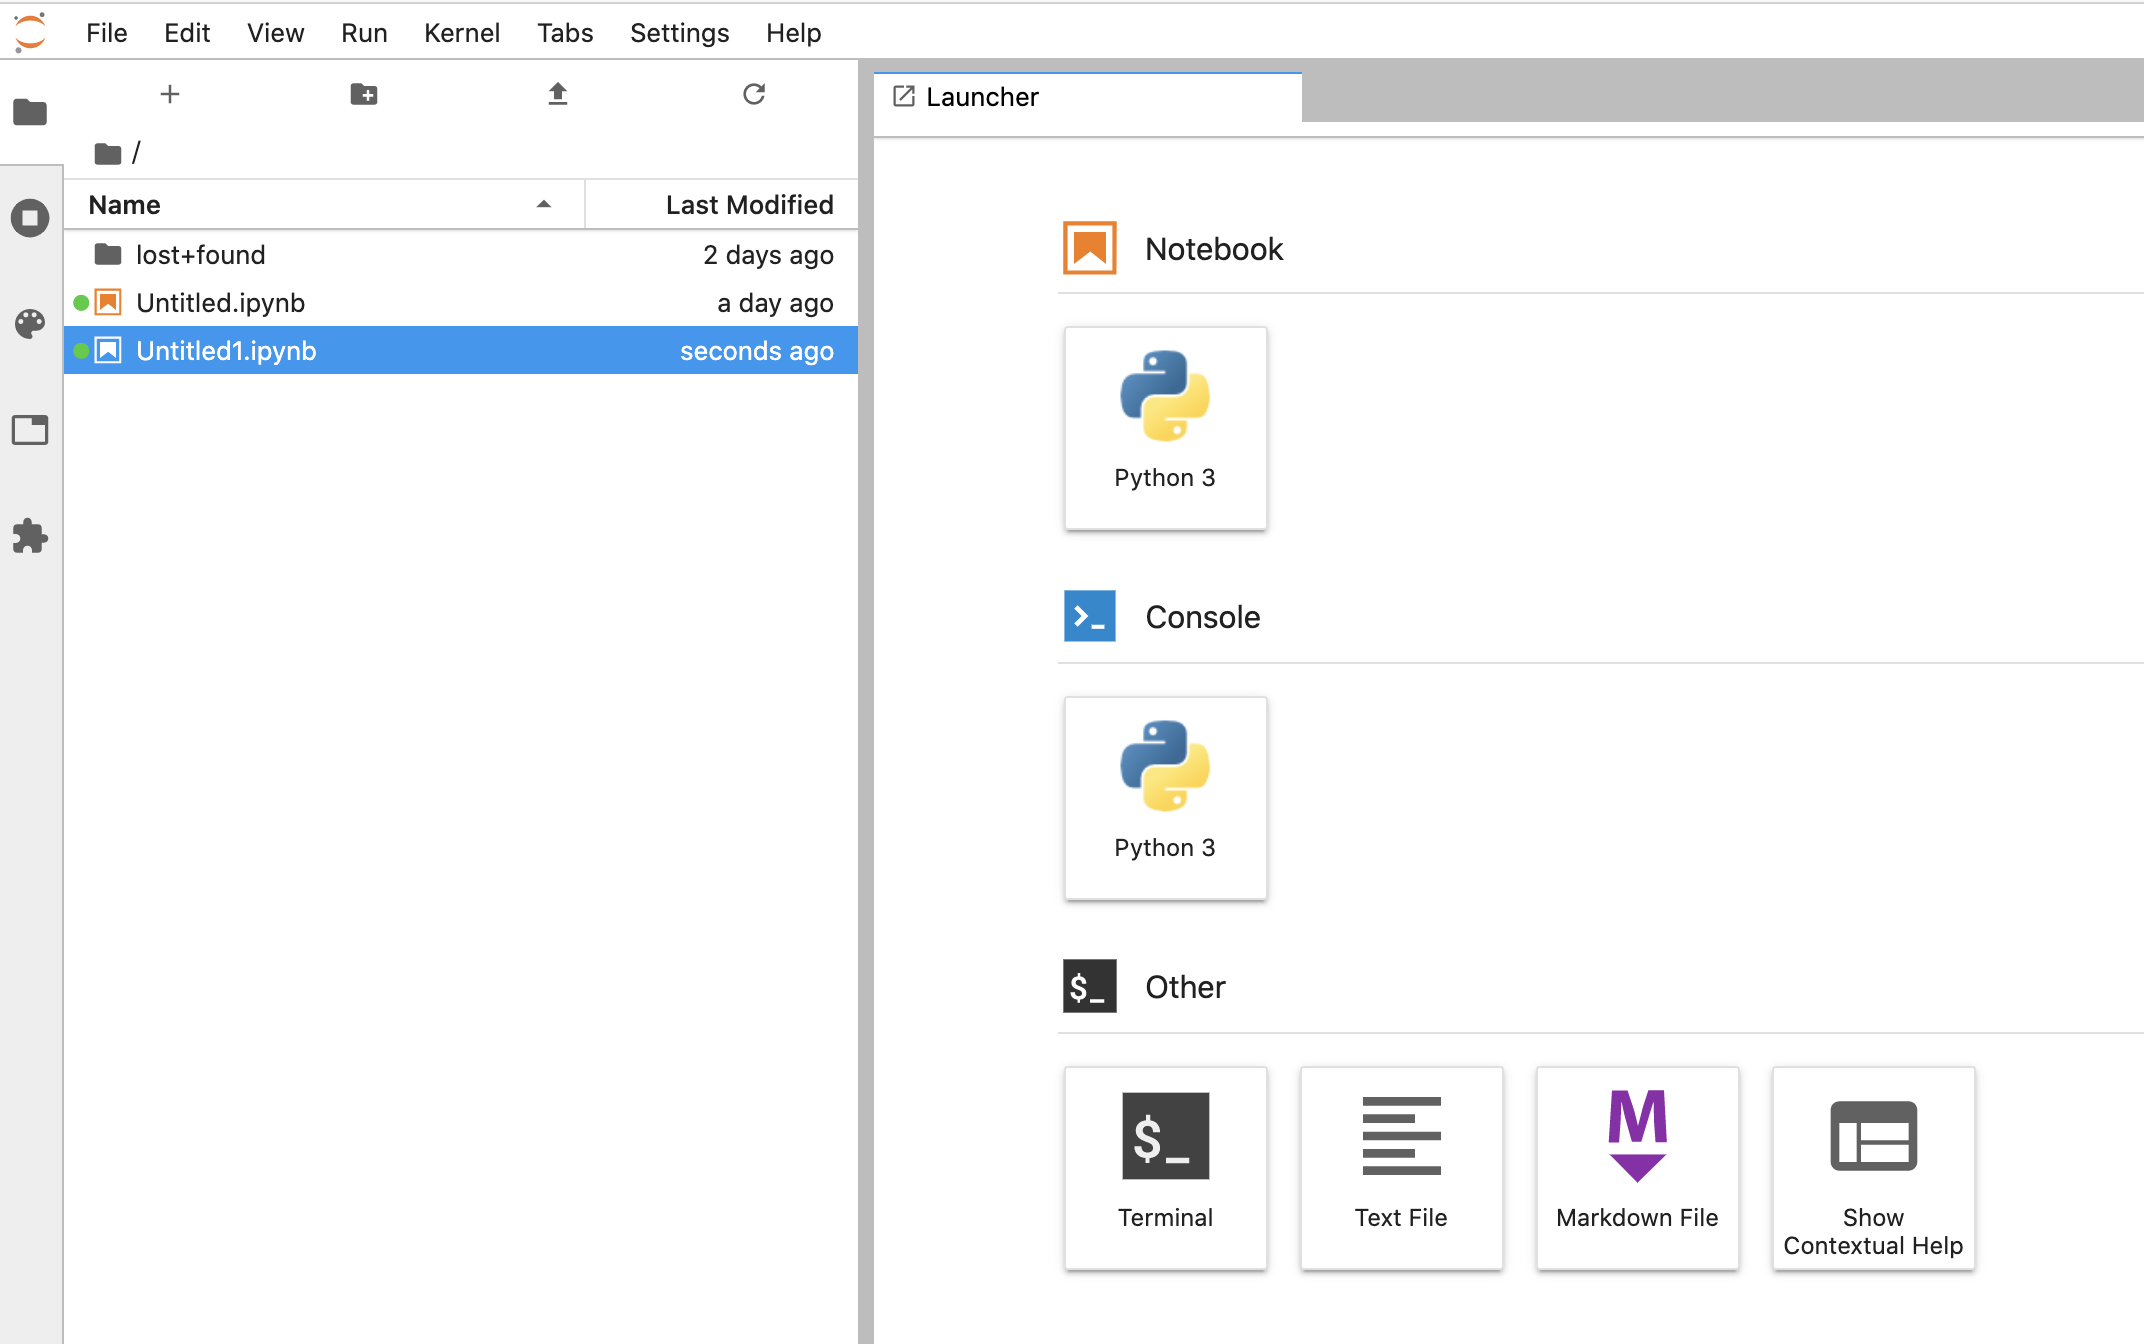Screen dimensions: 2144x1344
Task: Launch Python 3 notebook
Action: point(1165,427)
